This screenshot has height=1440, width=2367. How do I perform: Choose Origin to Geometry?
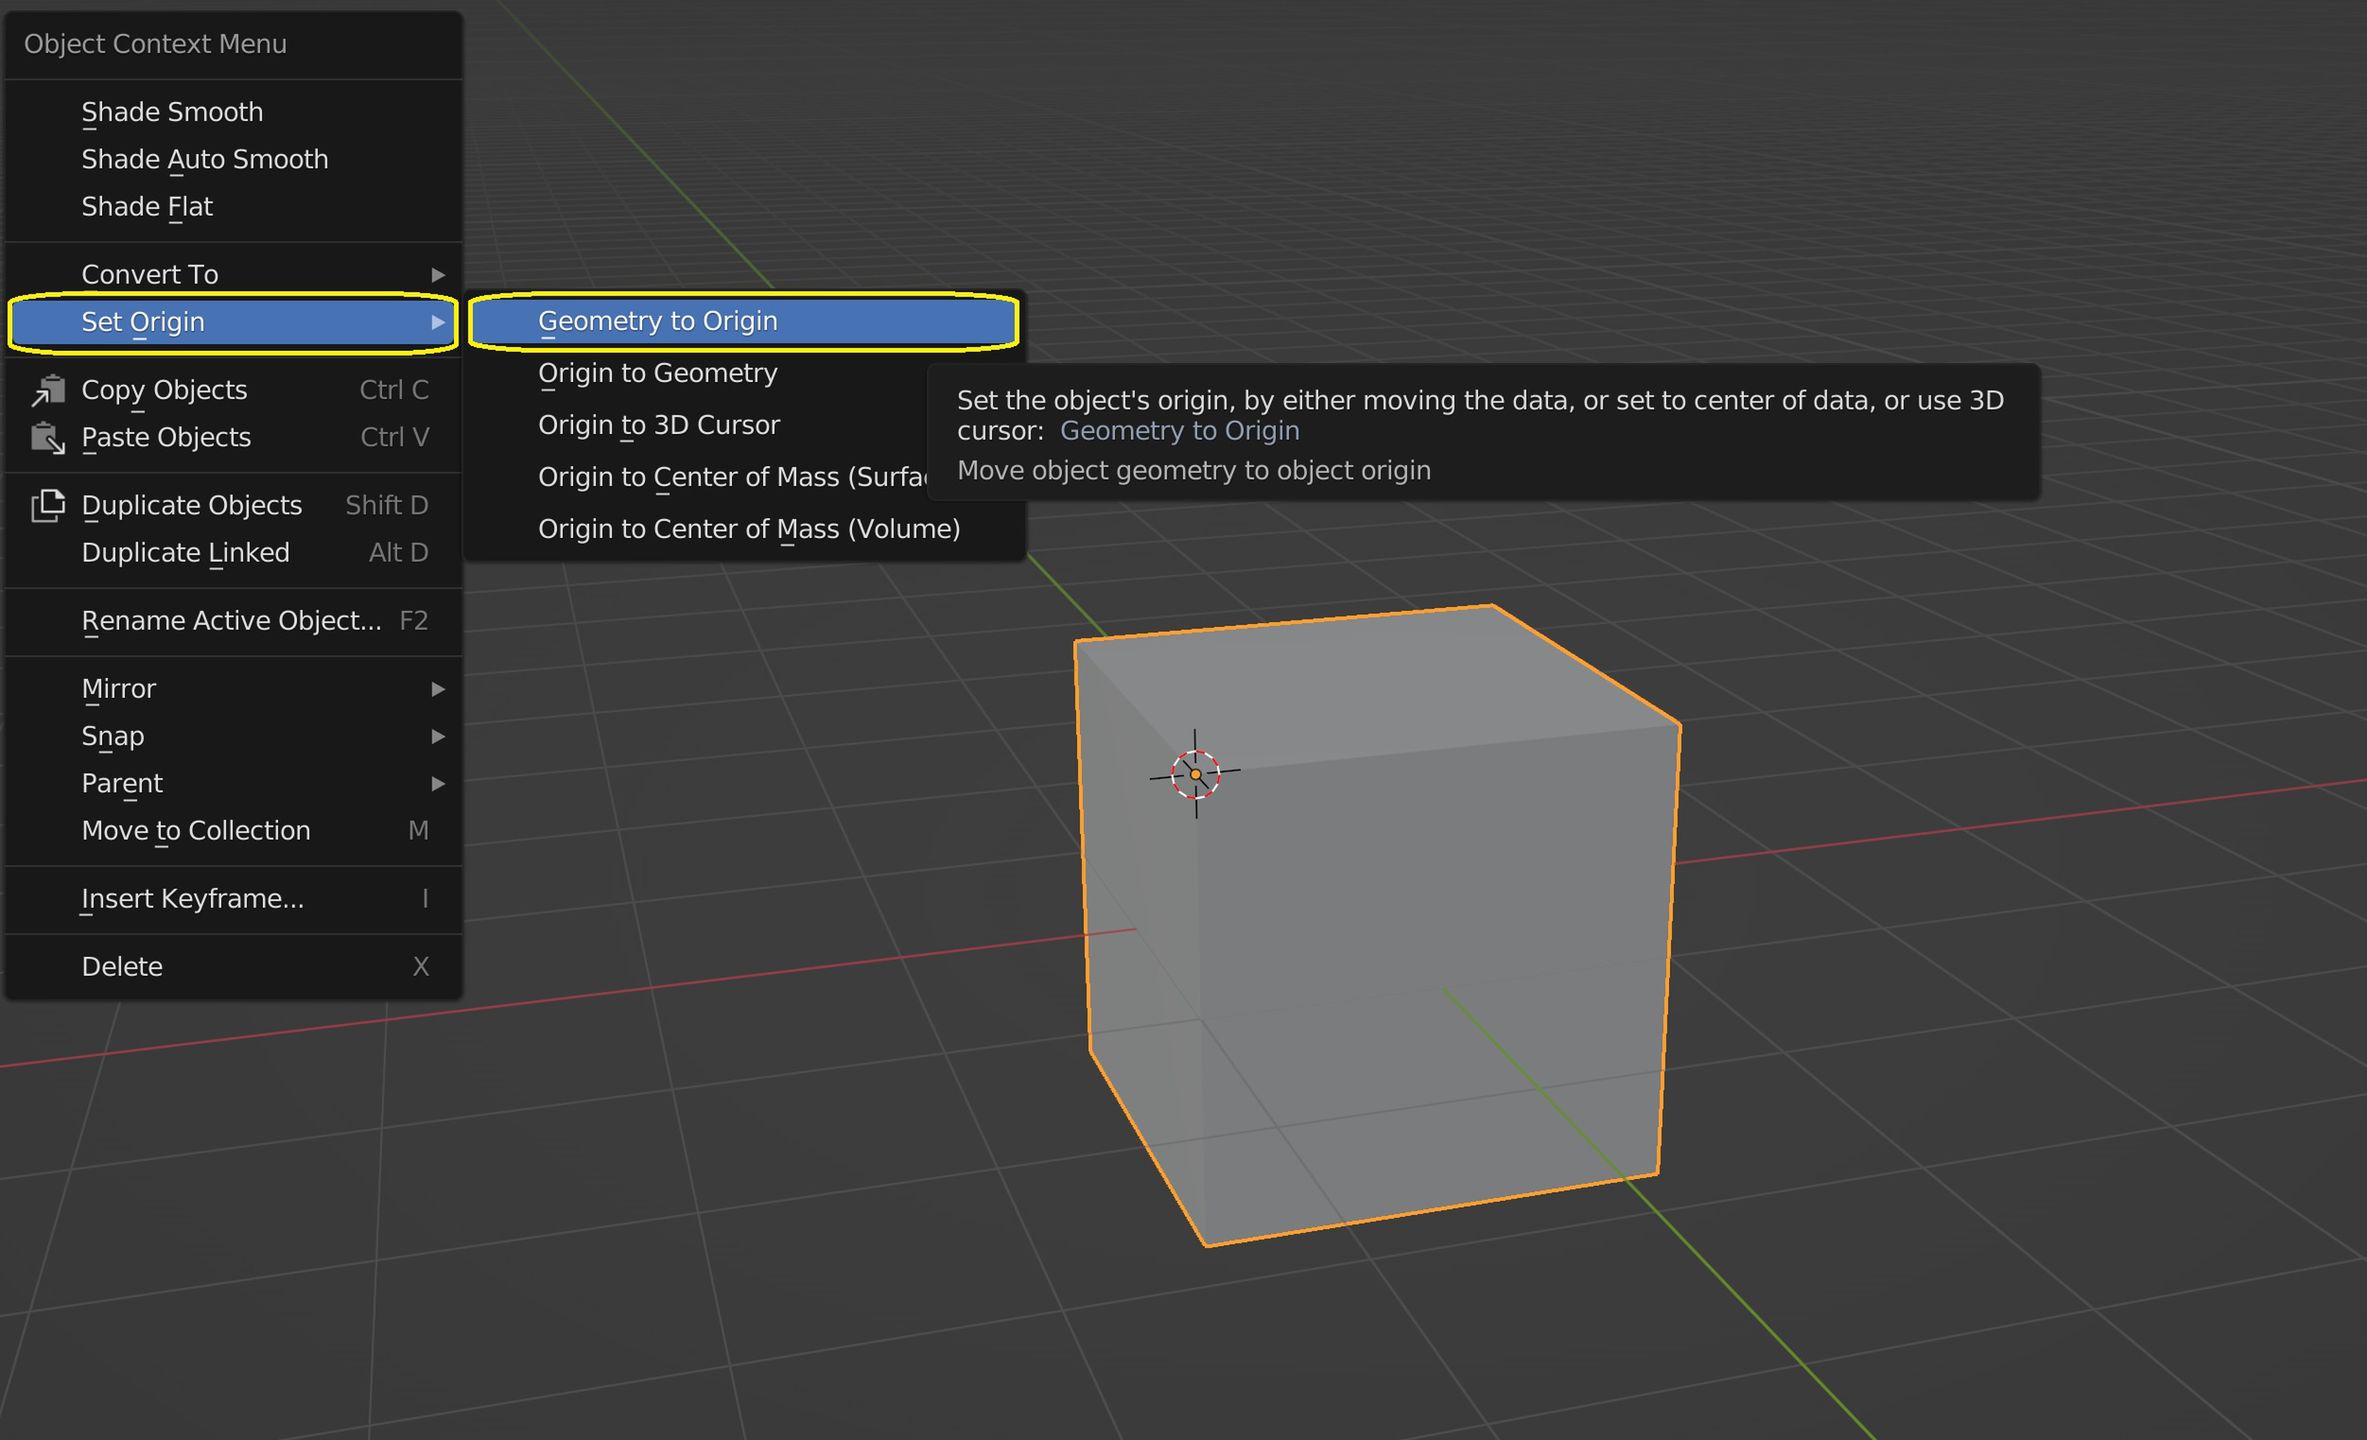coord(657,372)
